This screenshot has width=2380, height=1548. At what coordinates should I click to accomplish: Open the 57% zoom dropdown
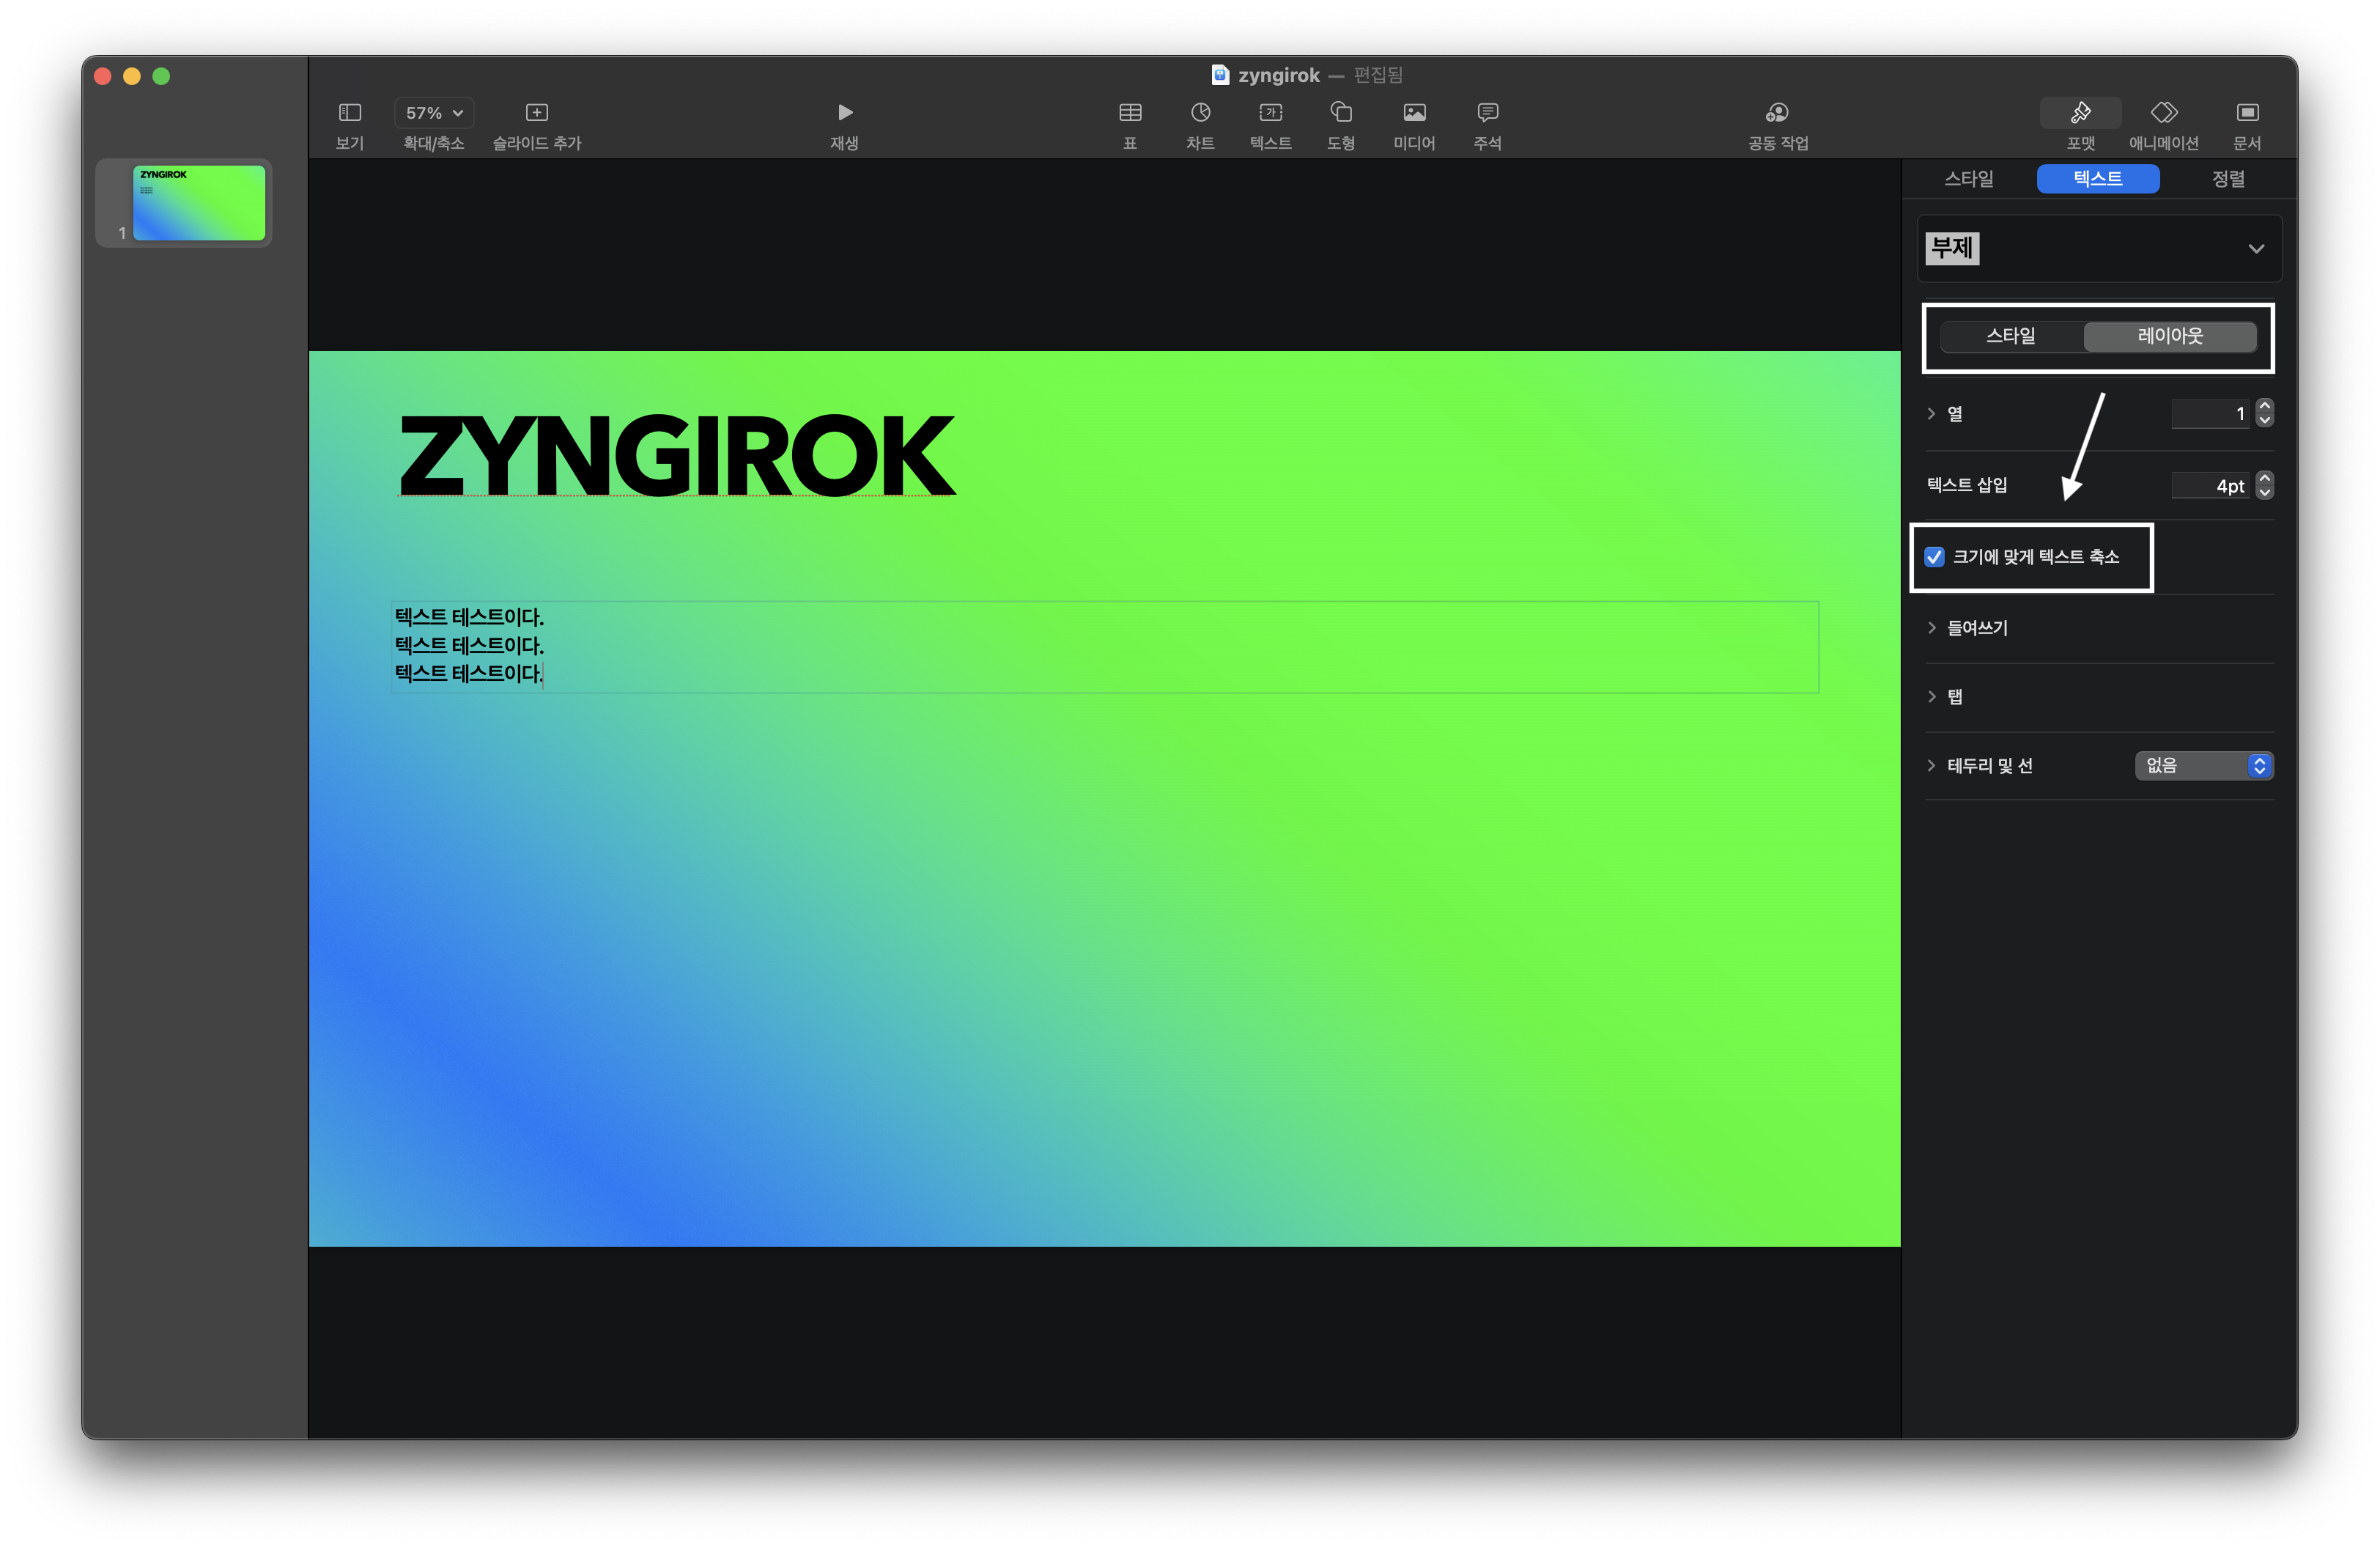pyautogui.click(x=434, y=113)
